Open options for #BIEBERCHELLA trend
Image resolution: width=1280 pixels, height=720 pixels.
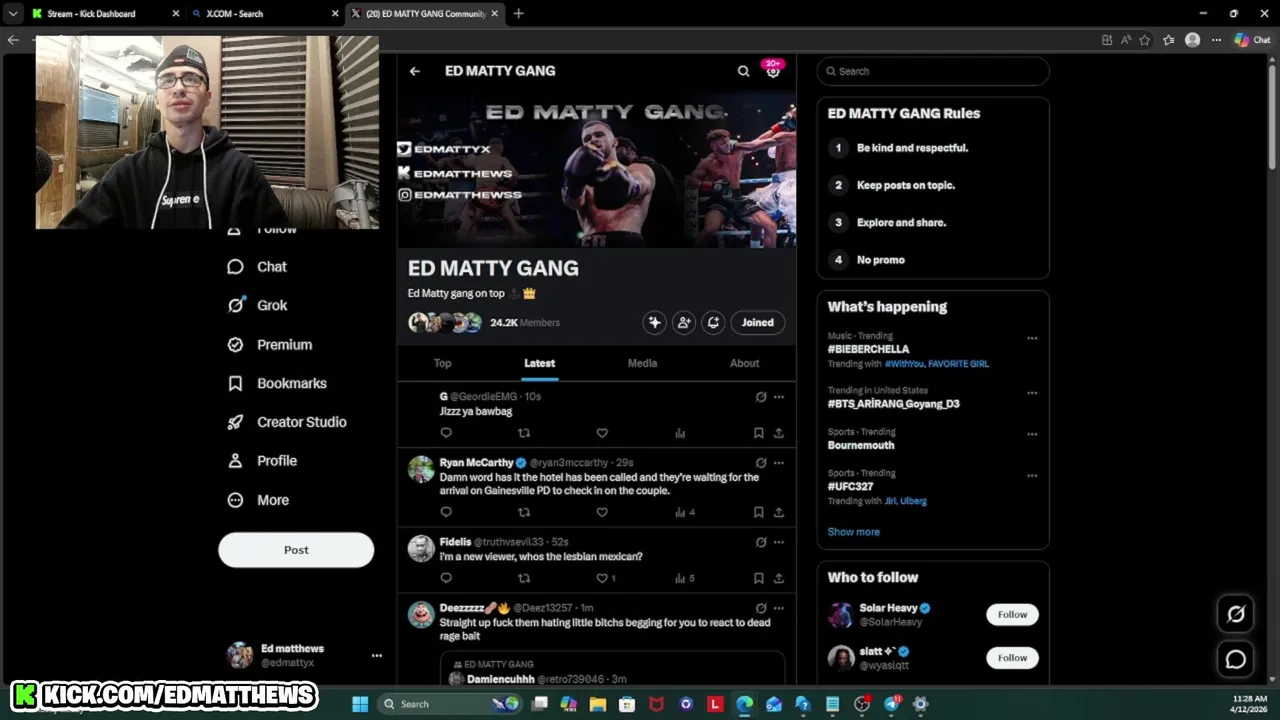tap(1032, 338)
